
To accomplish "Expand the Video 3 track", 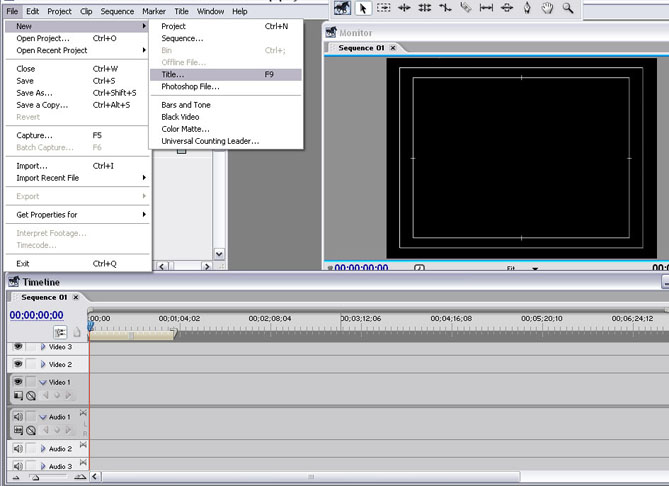I will (x=43, y=347).
